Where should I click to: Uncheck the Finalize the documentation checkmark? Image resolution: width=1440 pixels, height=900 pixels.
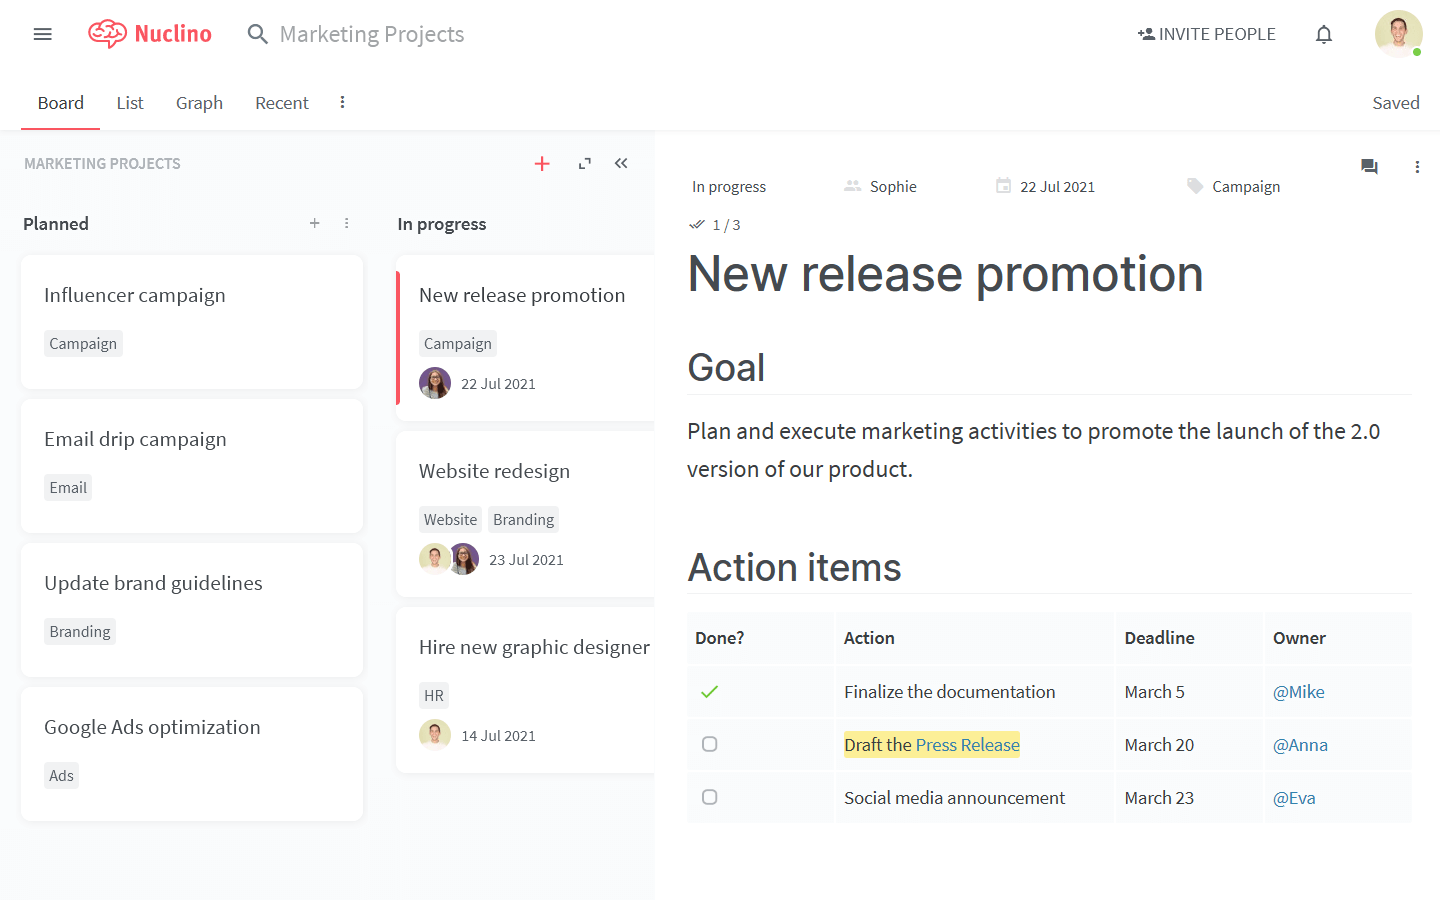point(710,692)
